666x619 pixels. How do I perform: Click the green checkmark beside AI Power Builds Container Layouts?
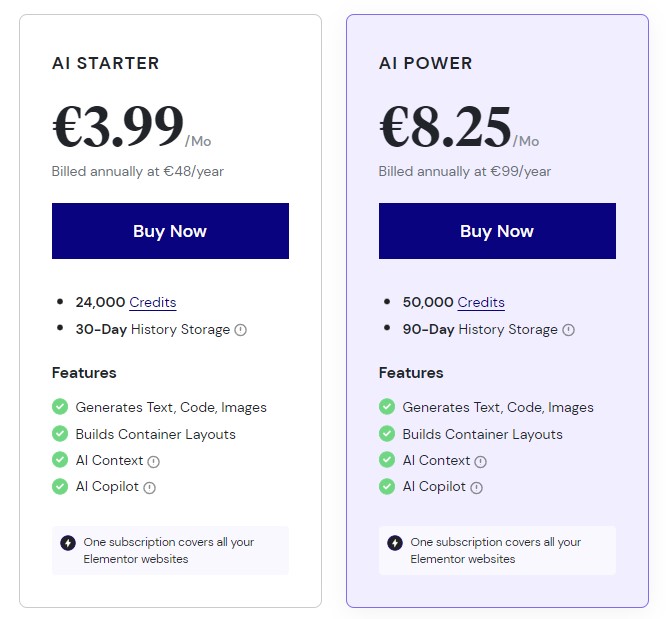pos(387,434)
